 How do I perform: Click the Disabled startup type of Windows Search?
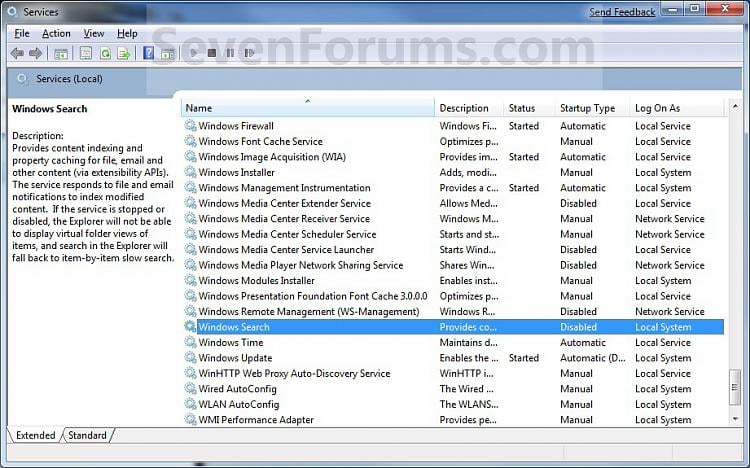(578, 327)
